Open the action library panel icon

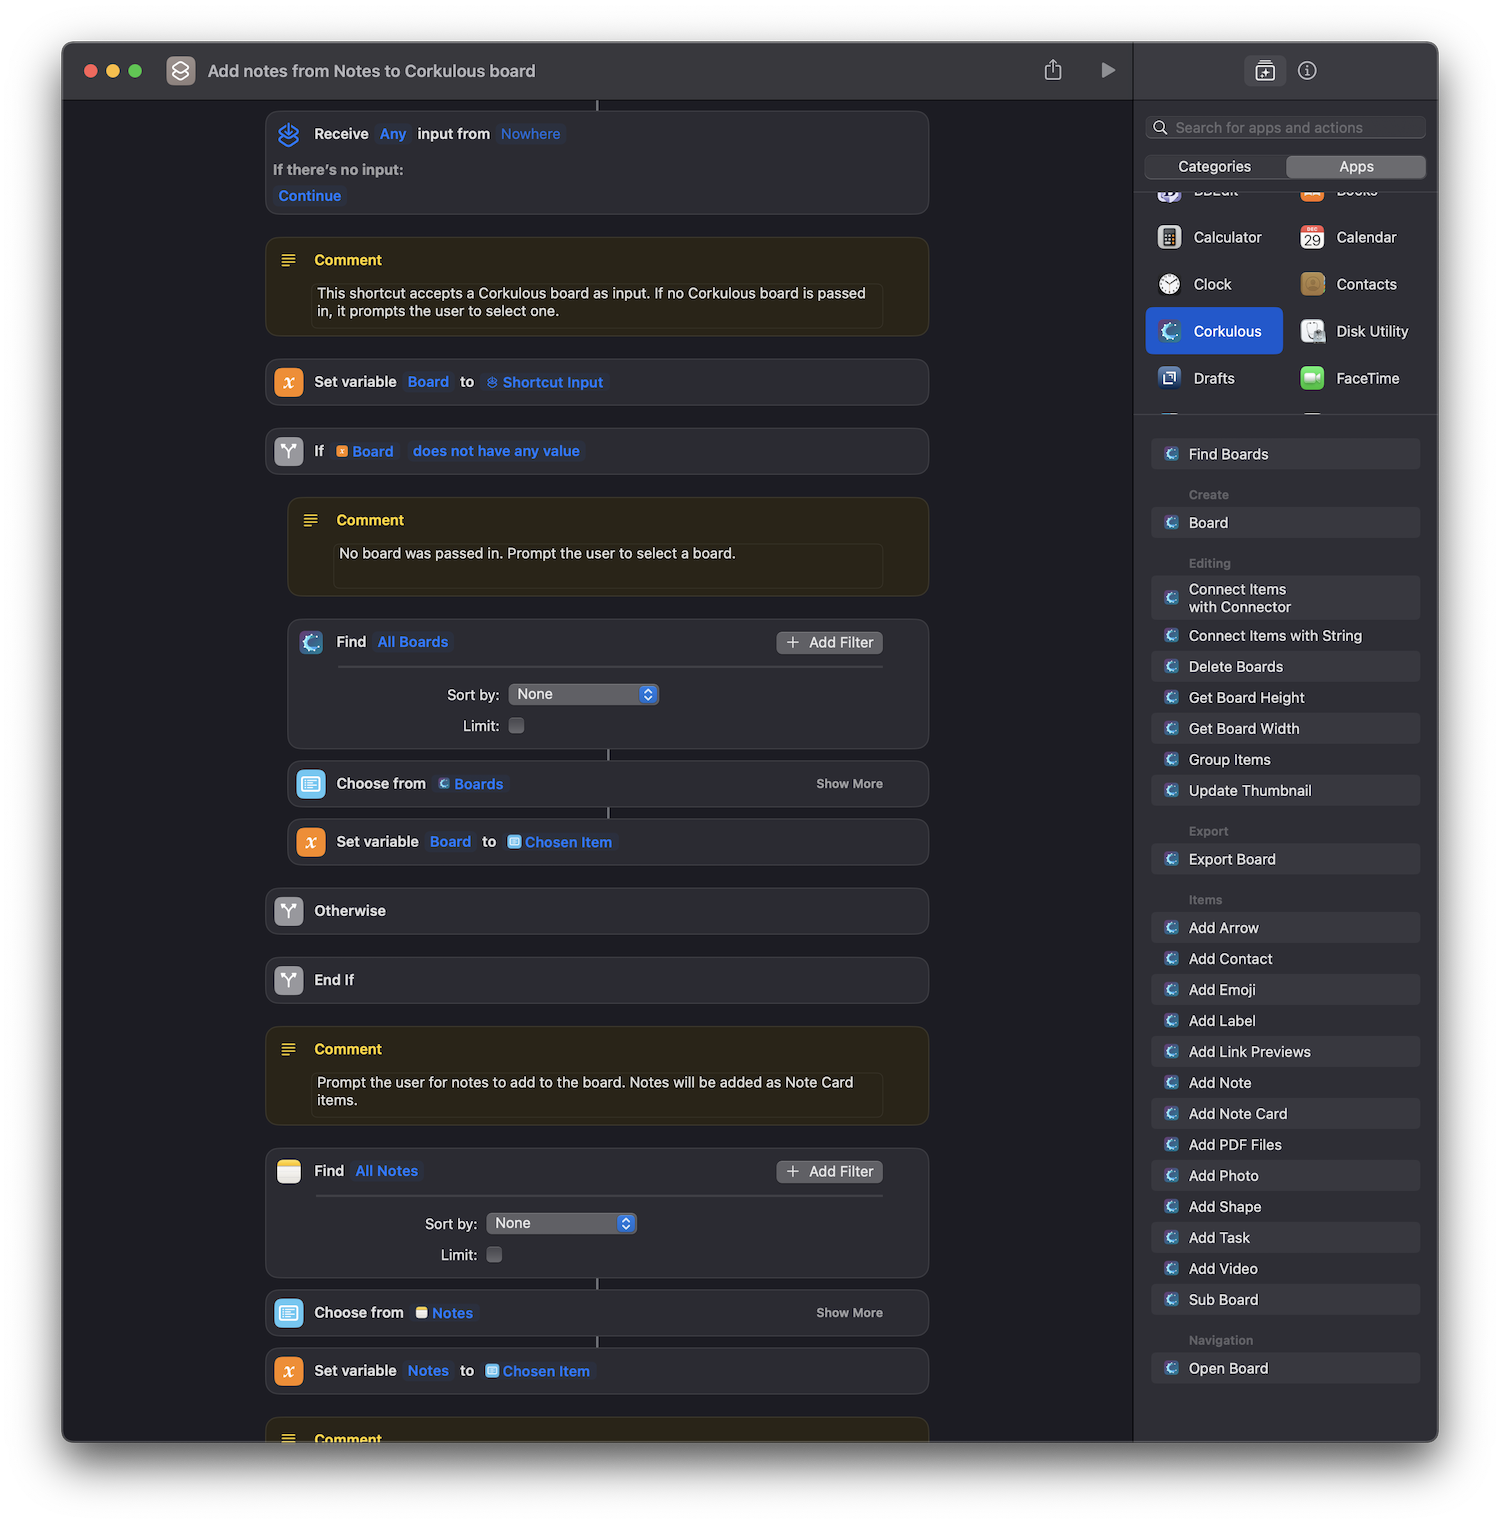pos(1265,71)
